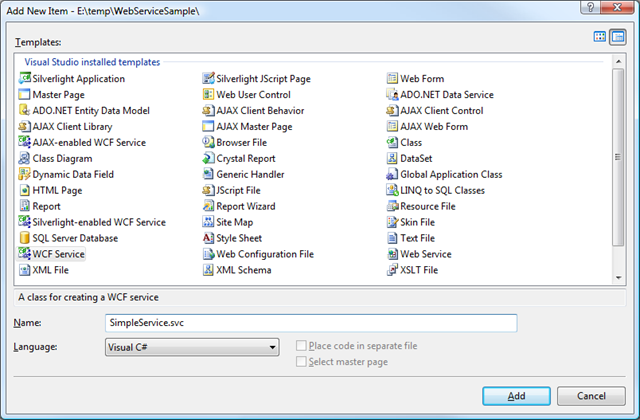Pick the Skin File template icon

[x=392, y=222]
